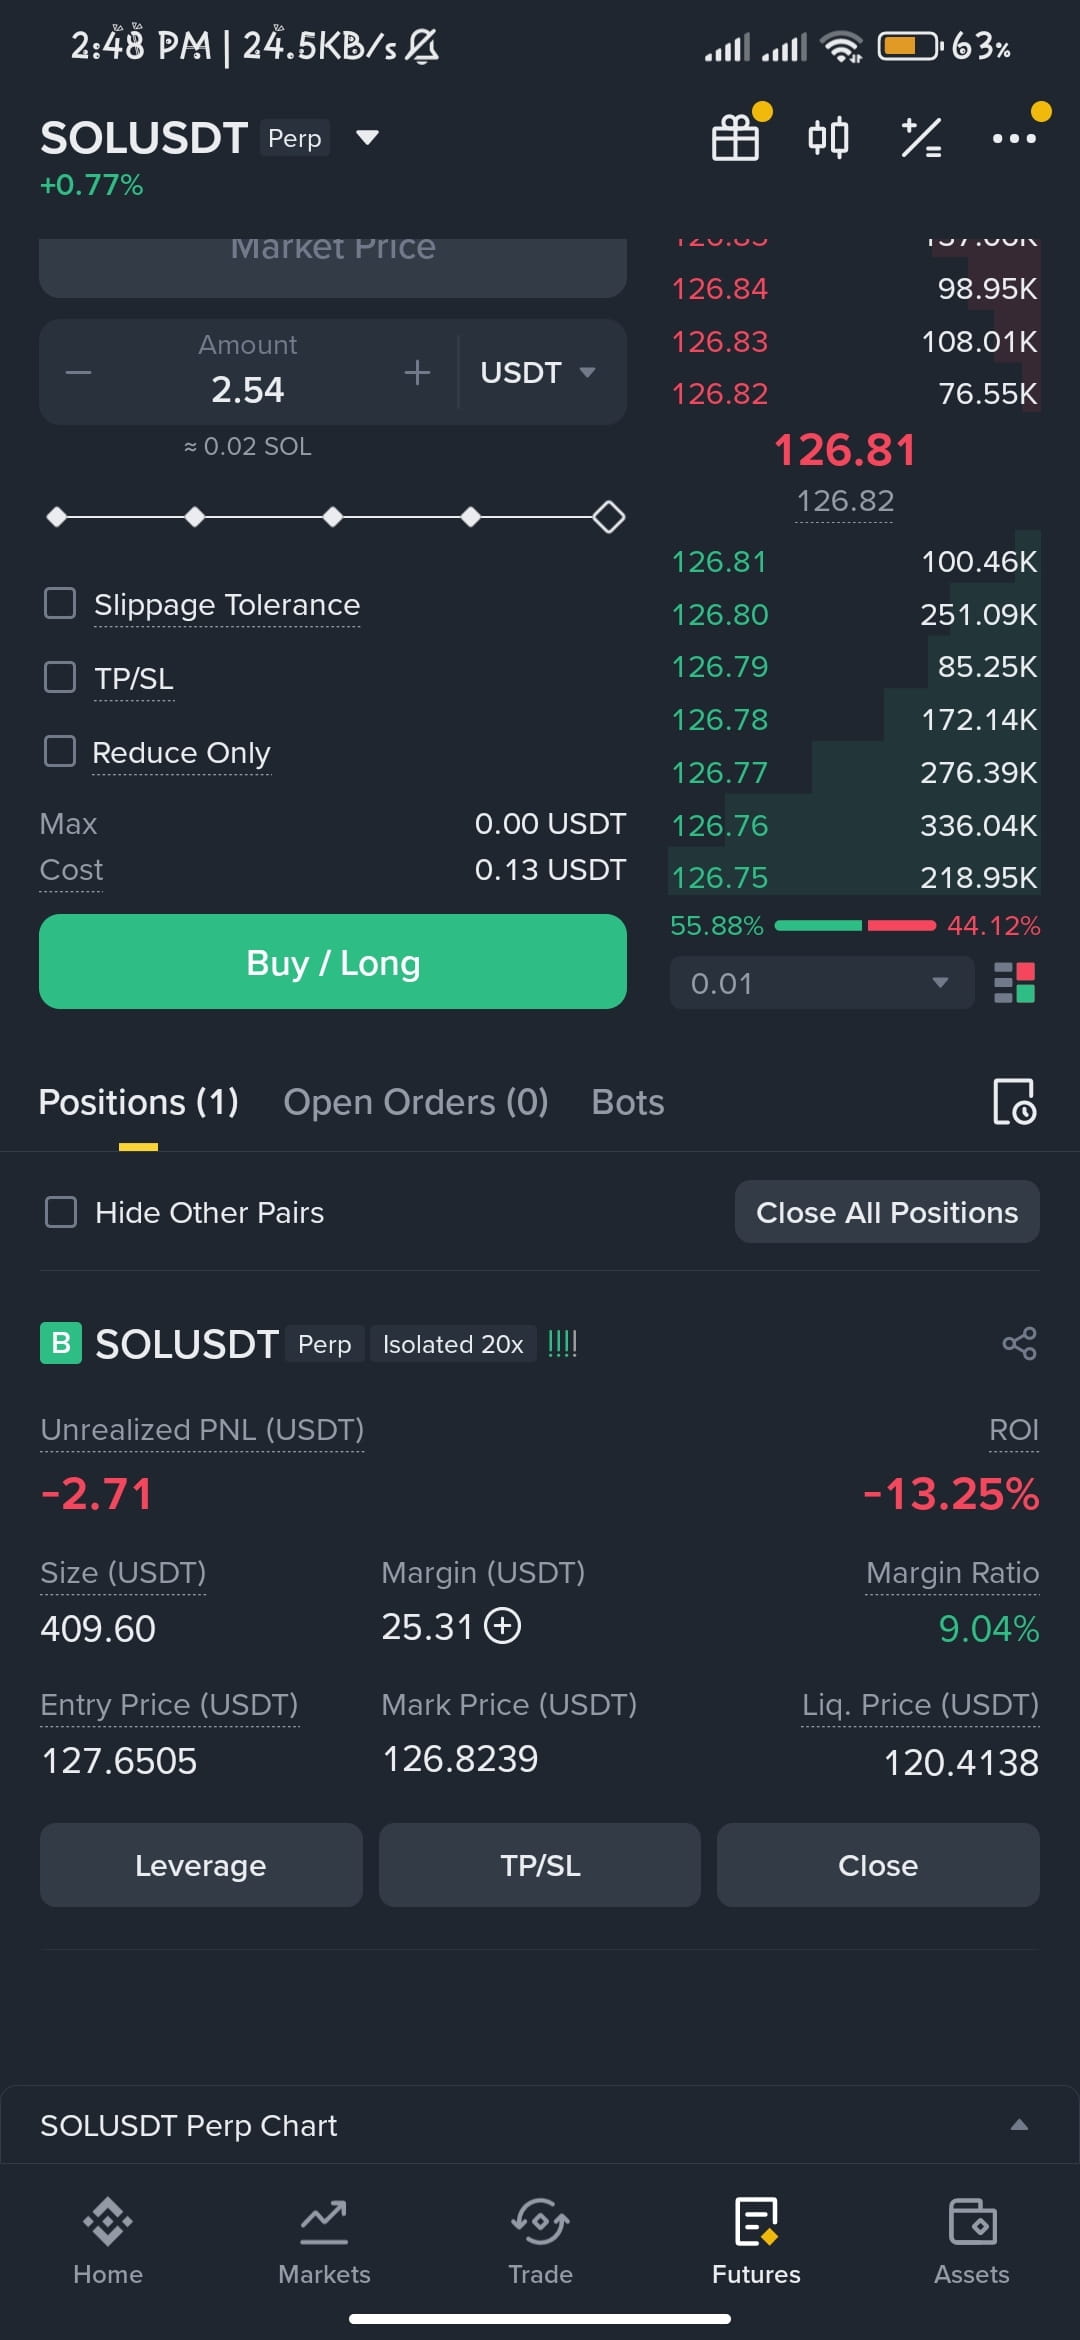Add margin with the plus circle icon
Image resolution: width=1080 pixels, height=2340 pixels.
(502, 1626)
